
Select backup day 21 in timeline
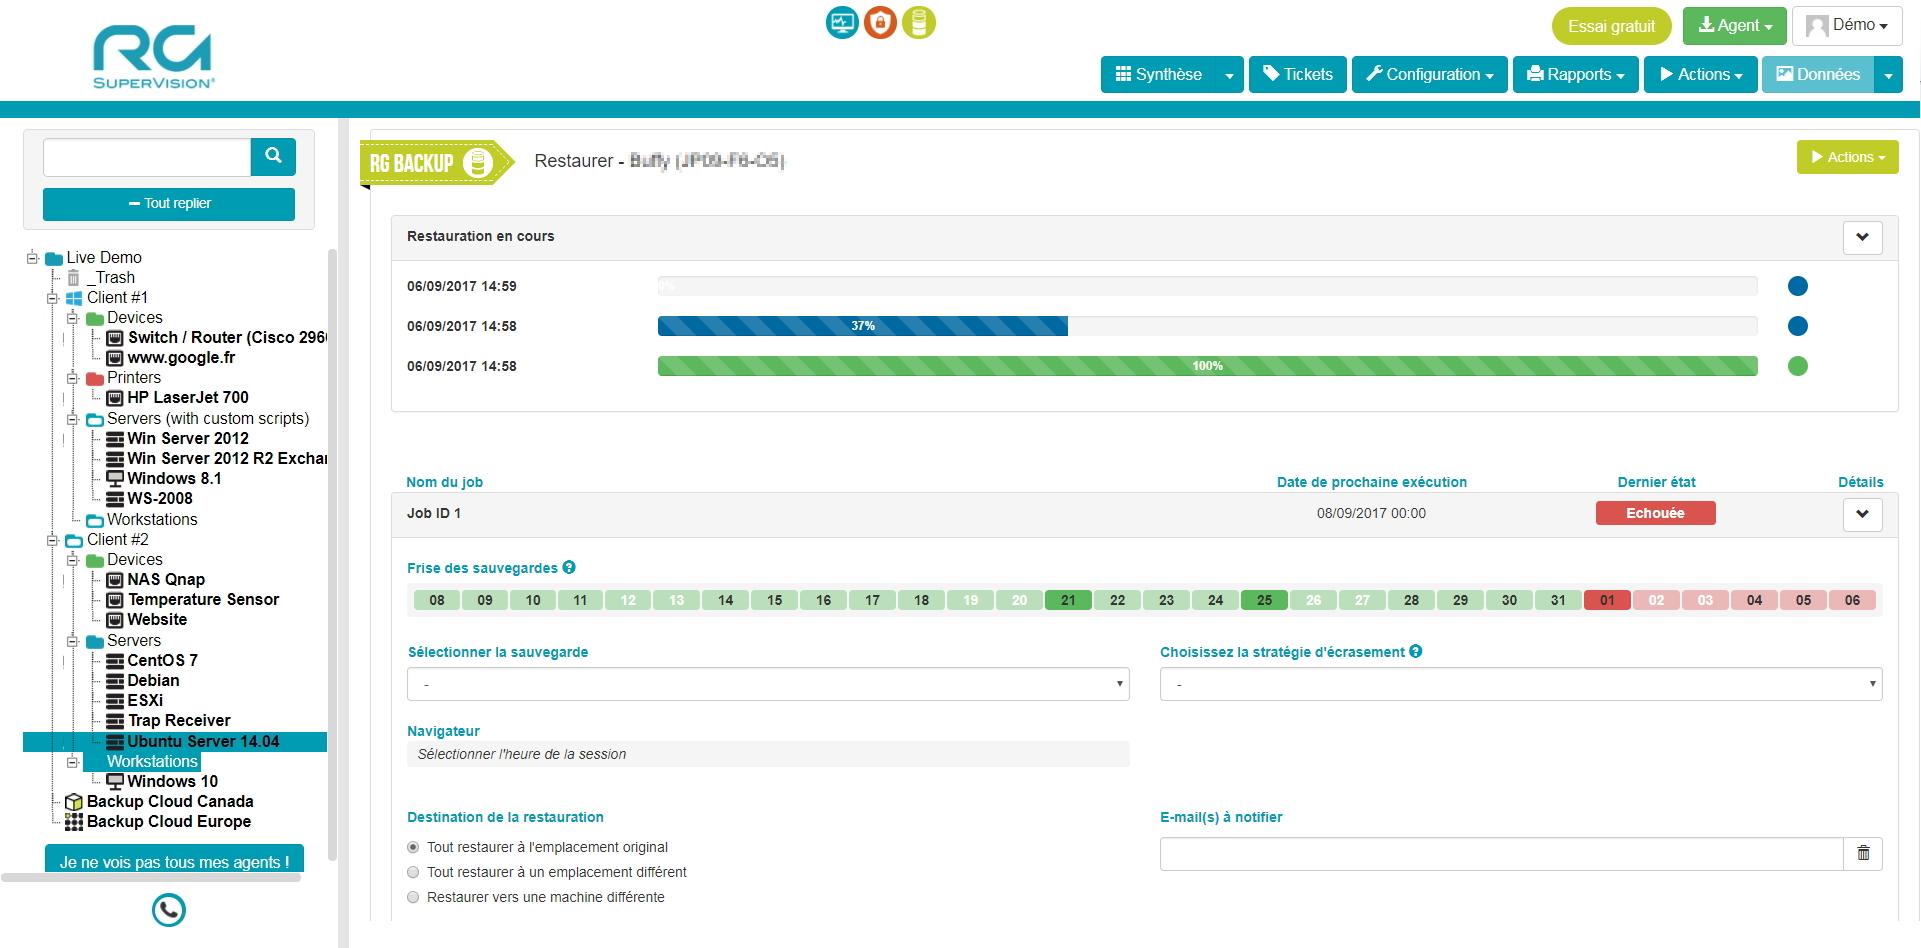click(1068, 600)
